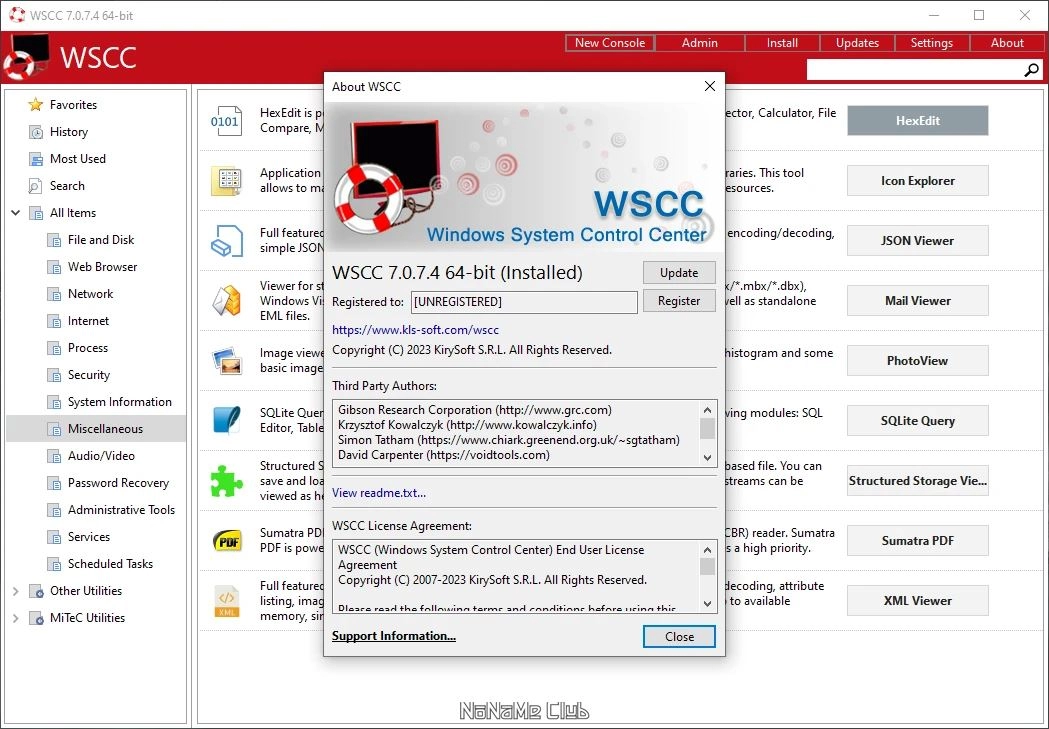Screen dimensions: 1049x729
Task: Launch PhotoView
Action: click(x=917, y=360)
